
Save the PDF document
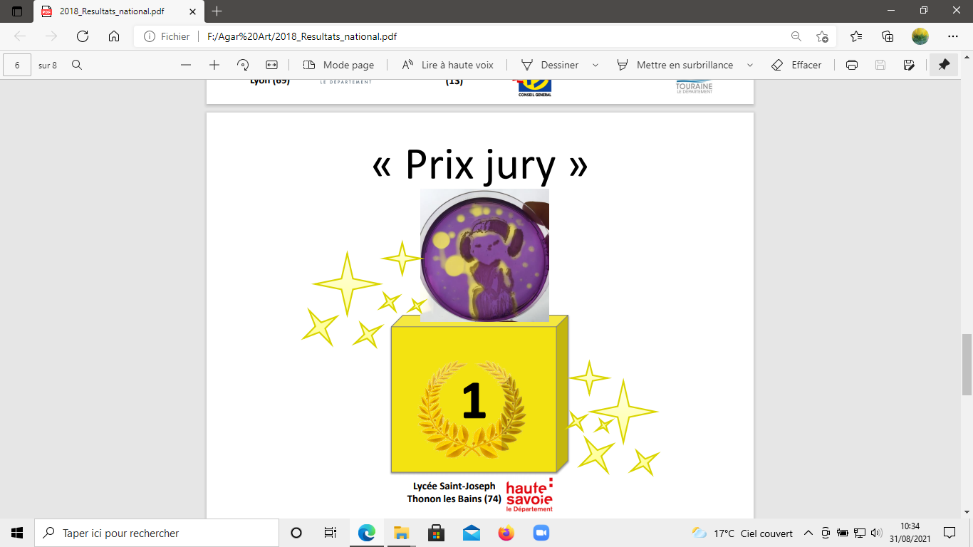880,65
